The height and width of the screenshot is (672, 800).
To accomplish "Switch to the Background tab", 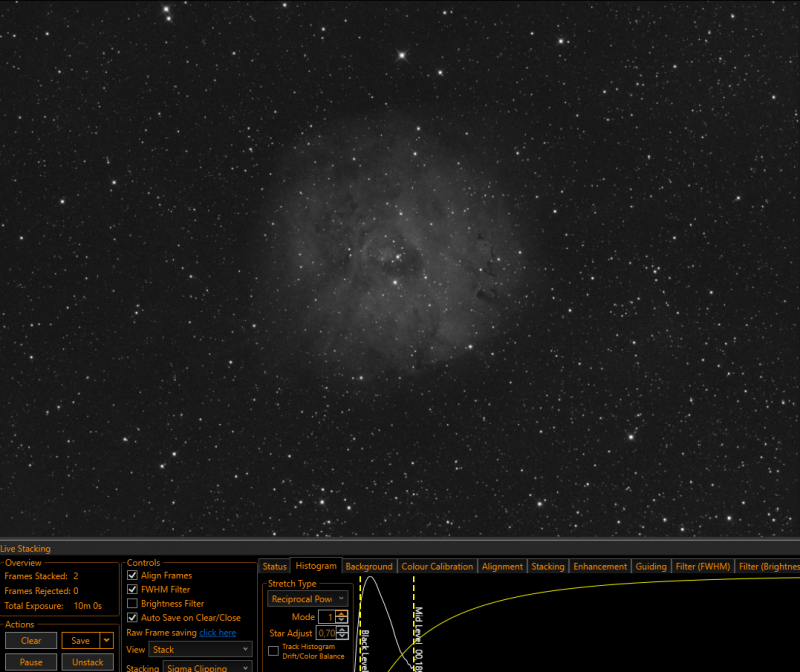I will [x=369, y=566].
